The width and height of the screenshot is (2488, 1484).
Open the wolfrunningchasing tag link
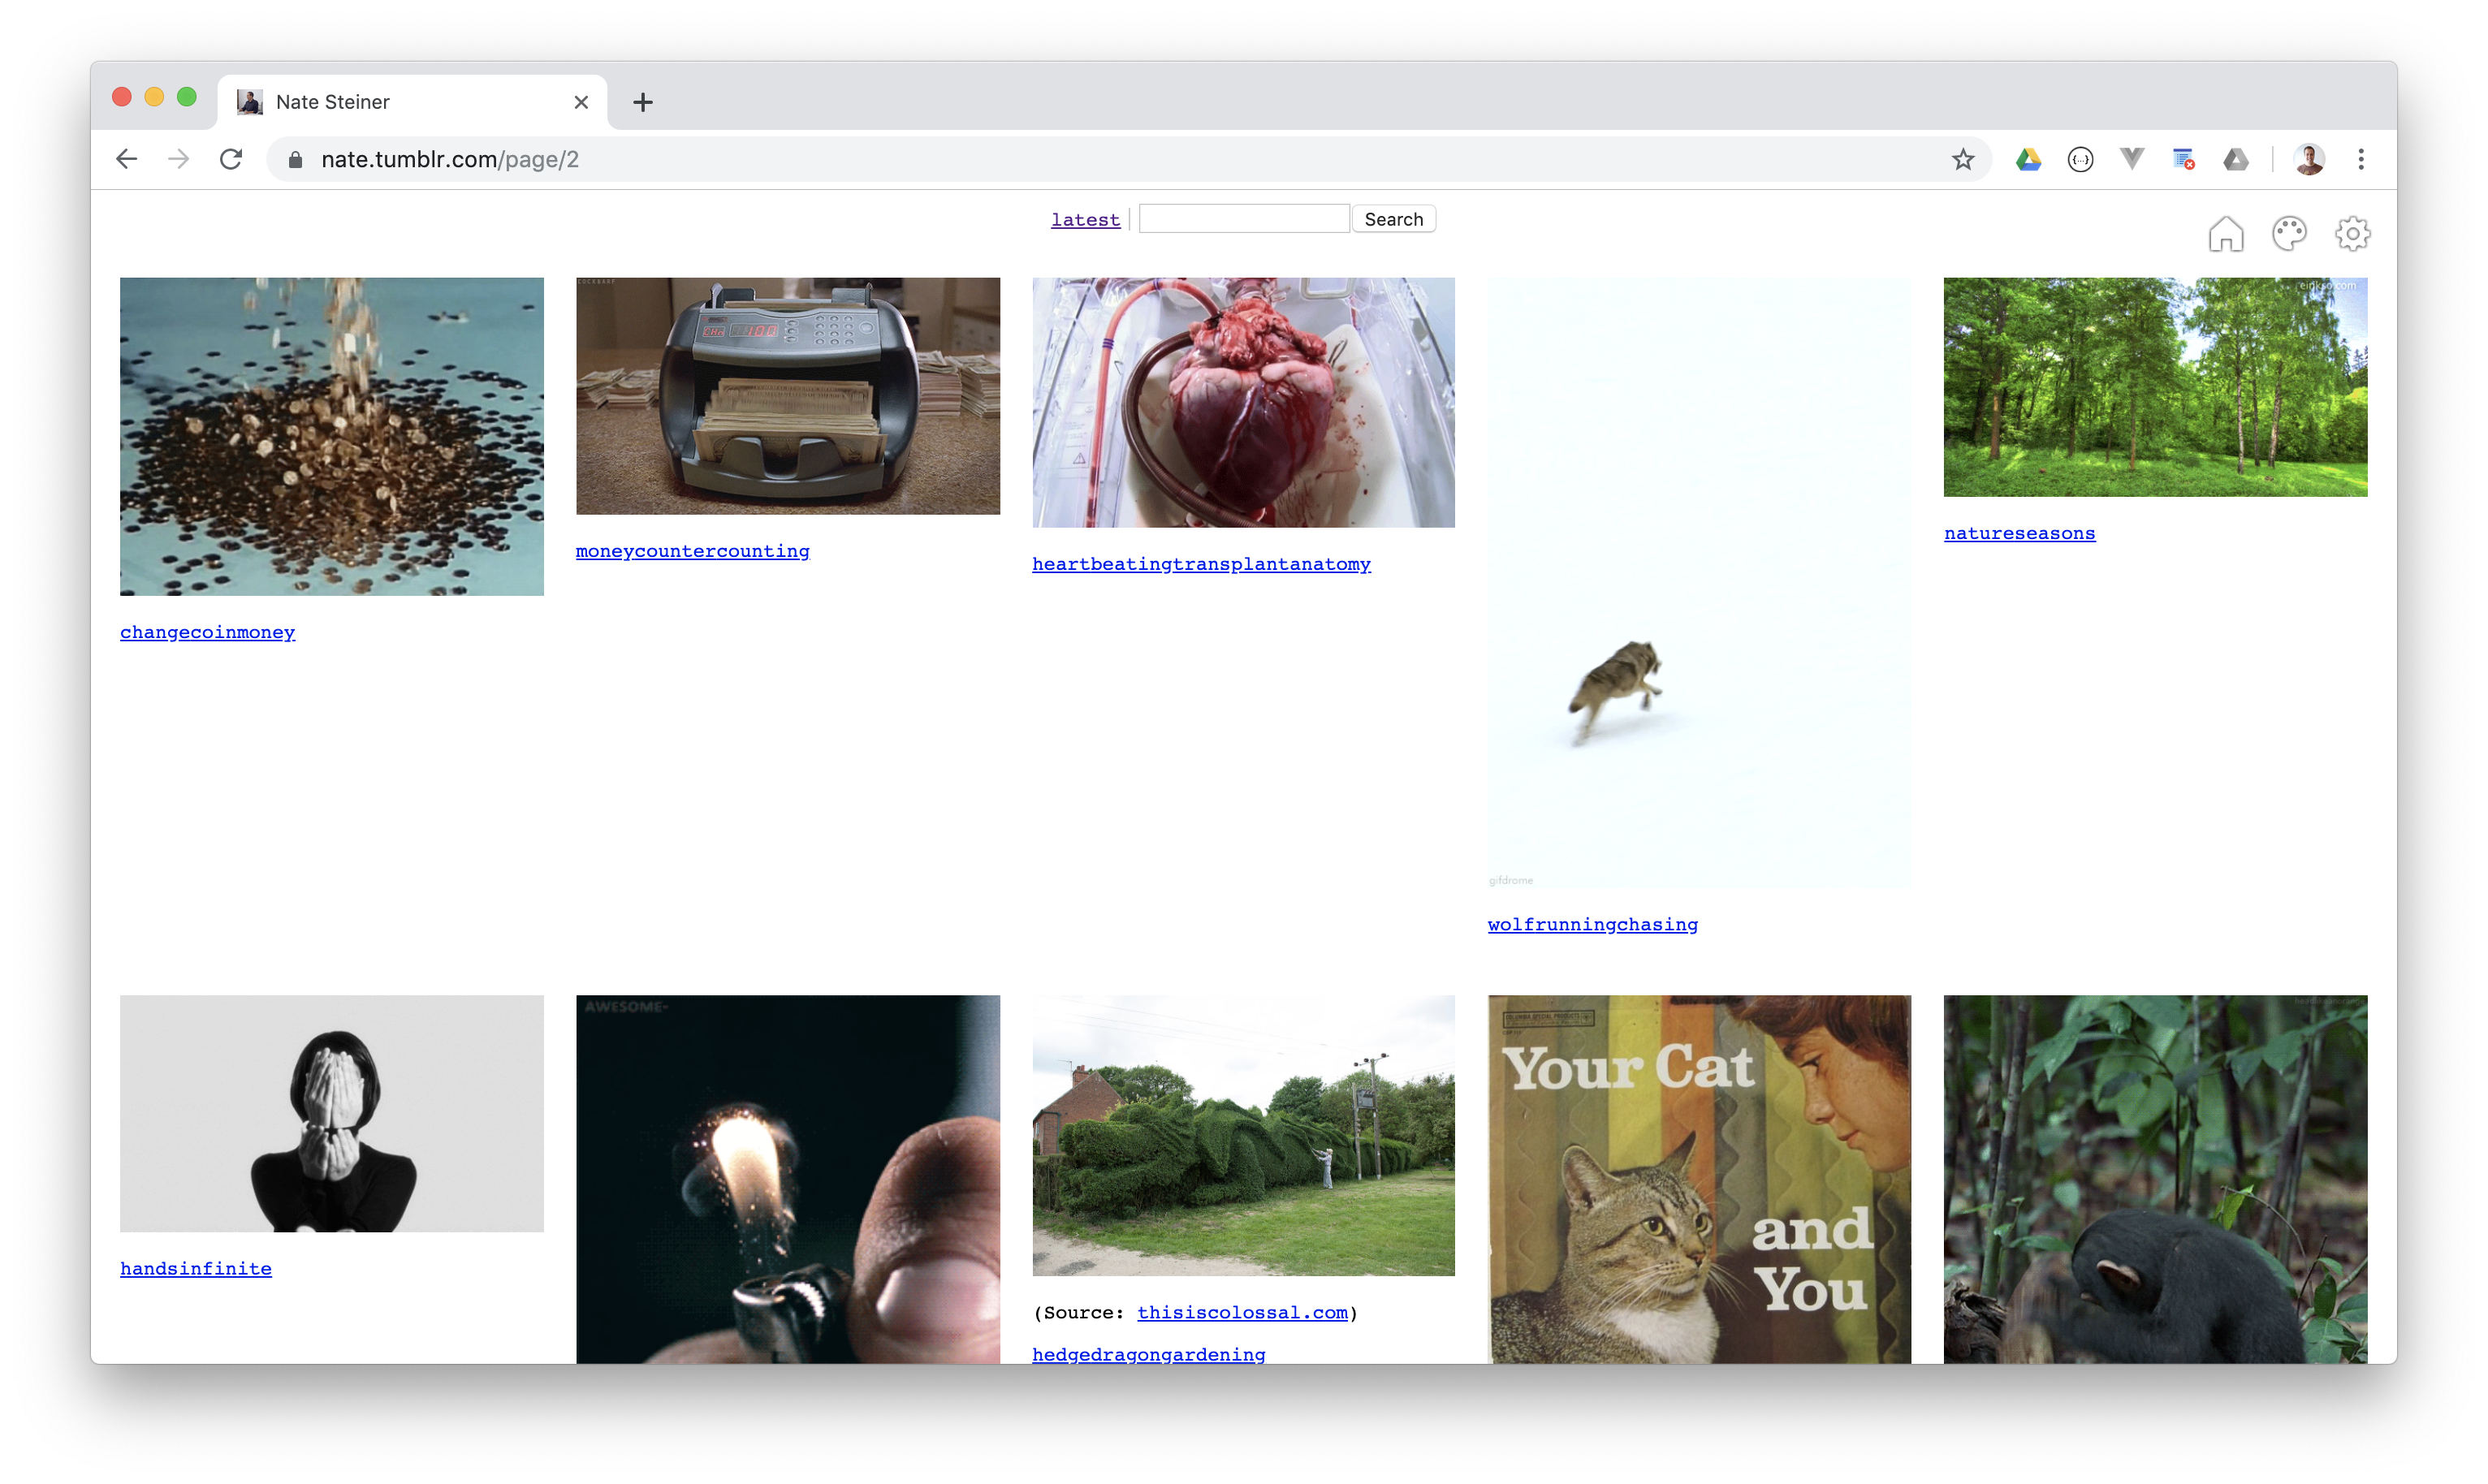(1592, 925)
